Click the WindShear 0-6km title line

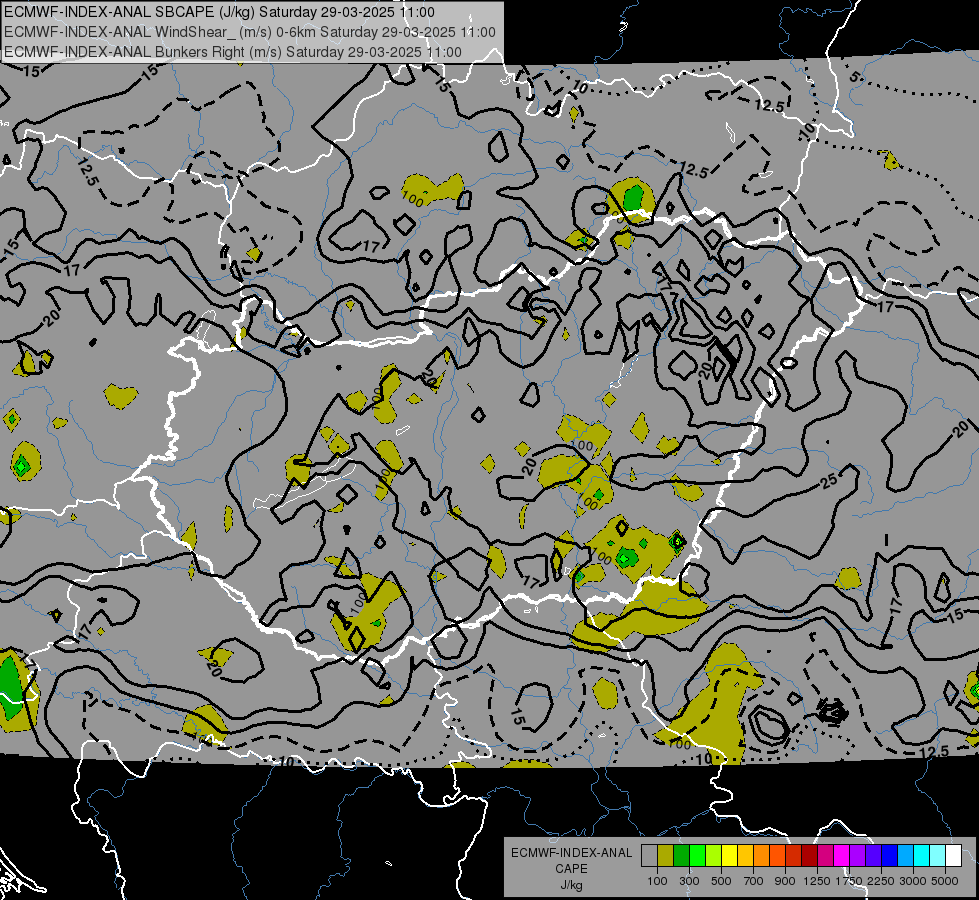250,32
